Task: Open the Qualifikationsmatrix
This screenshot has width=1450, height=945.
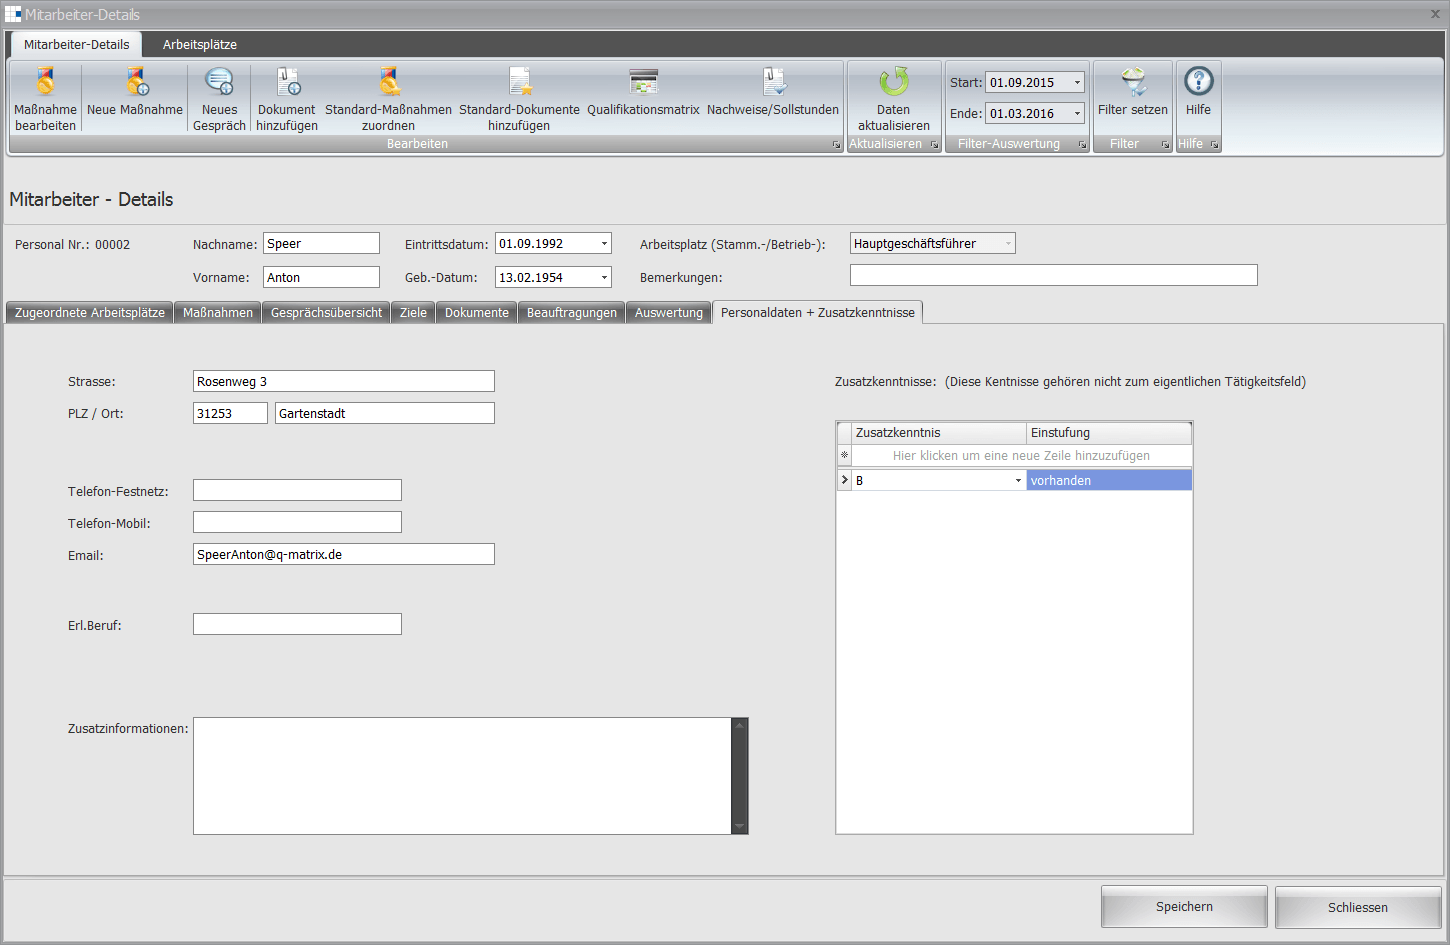Action: point(643,82)
